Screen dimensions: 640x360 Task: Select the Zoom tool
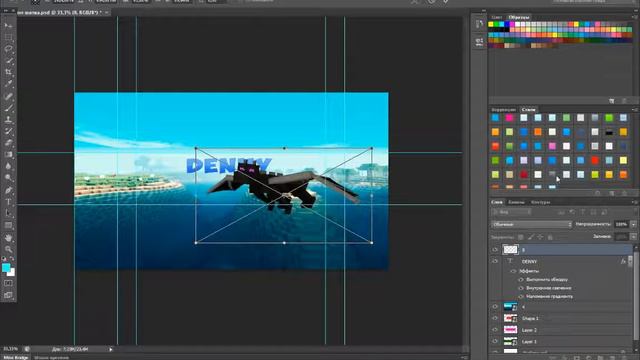[8, 249]
